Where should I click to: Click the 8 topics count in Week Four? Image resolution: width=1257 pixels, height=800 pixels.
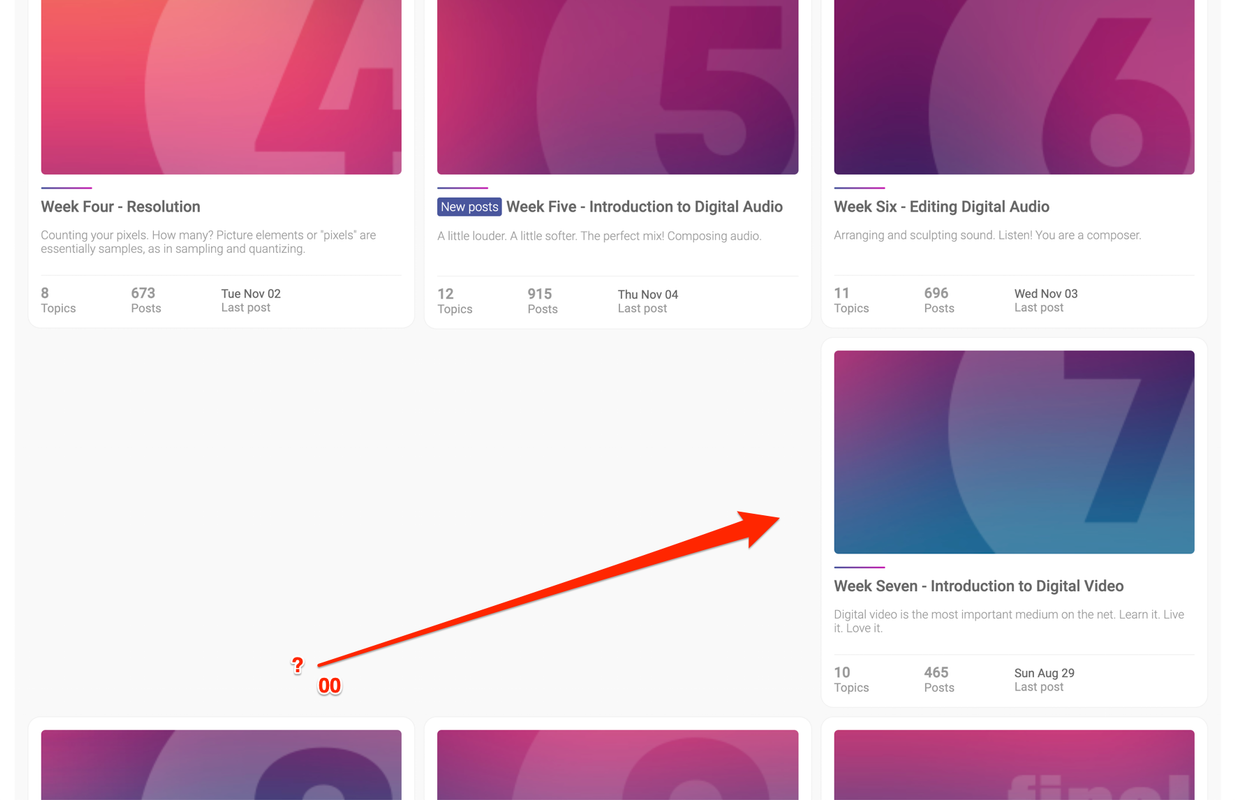pos(45,293)
